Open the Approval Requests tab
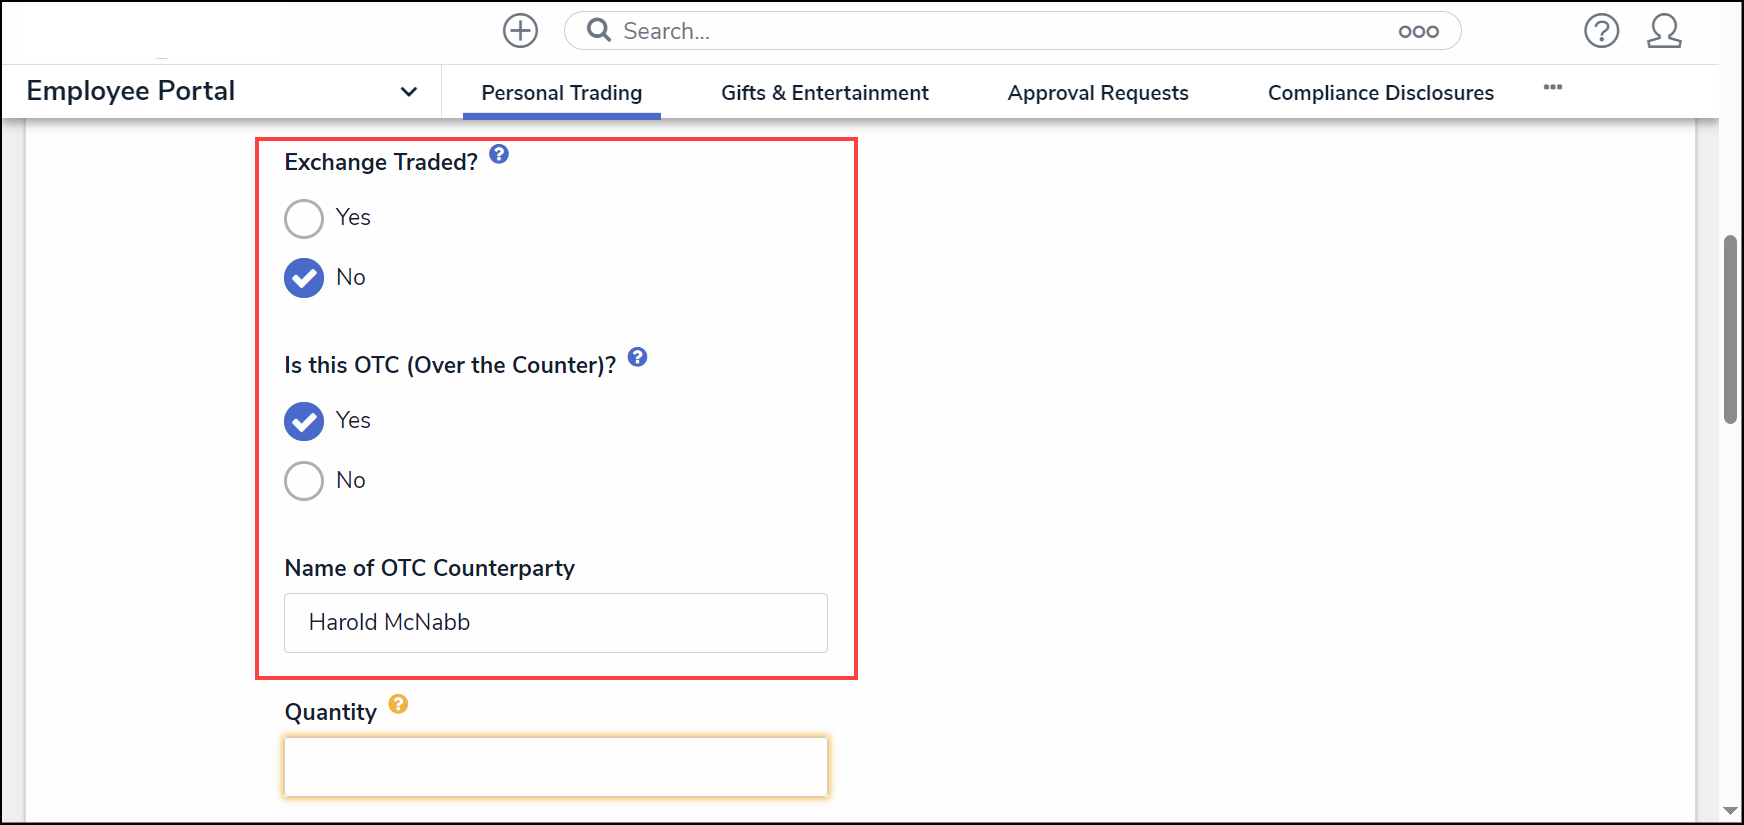This screenshot has width=1744, height=825. point(1098,92)
